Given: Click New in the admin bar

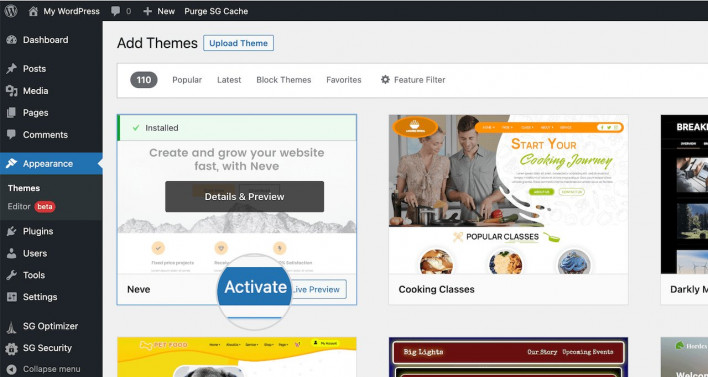Looking at the screenshot, I should 166,11.
